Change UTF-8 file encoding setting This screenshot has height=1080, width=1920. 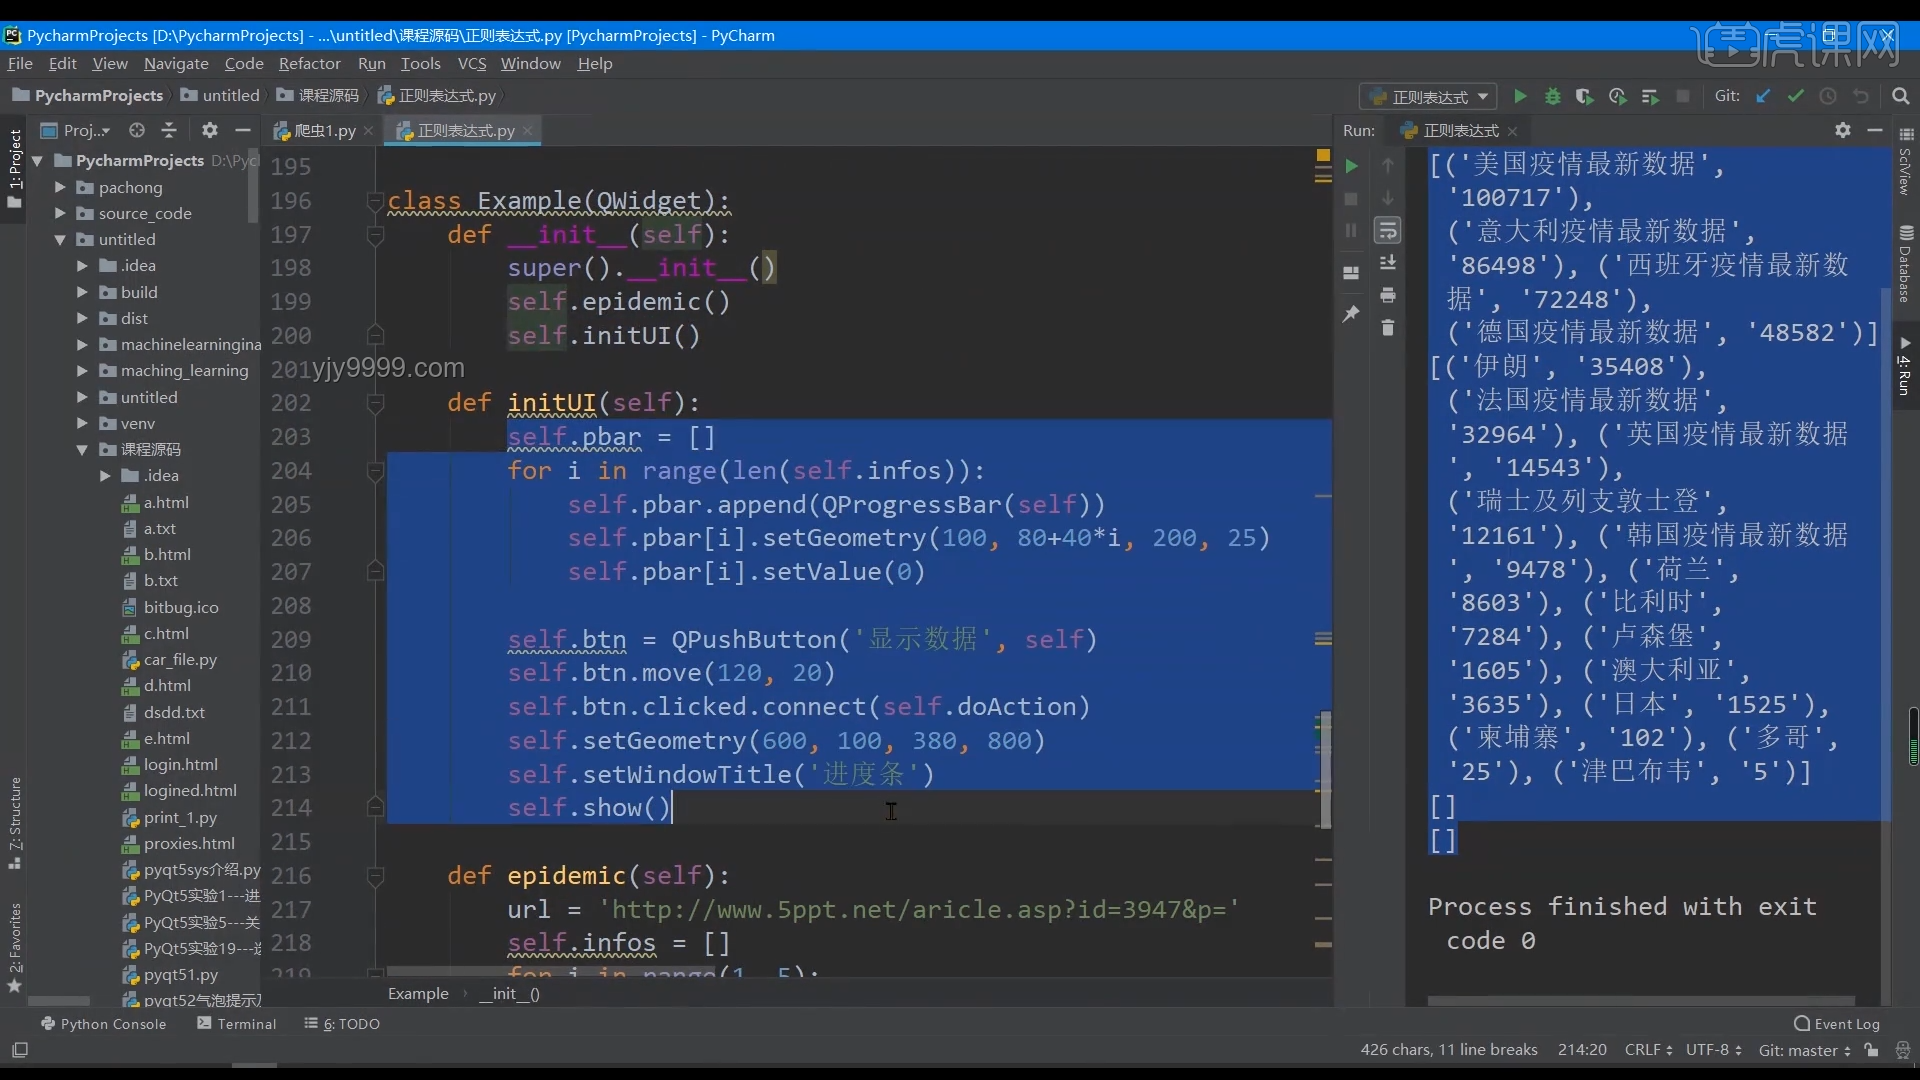click(x=1713, y=1050)
